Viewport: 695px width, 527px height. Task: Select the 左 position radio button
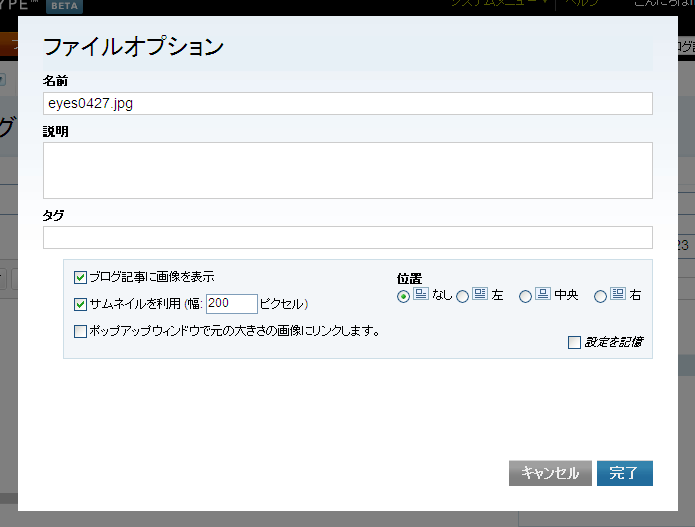pyautogui.click(x=463, y=296)
